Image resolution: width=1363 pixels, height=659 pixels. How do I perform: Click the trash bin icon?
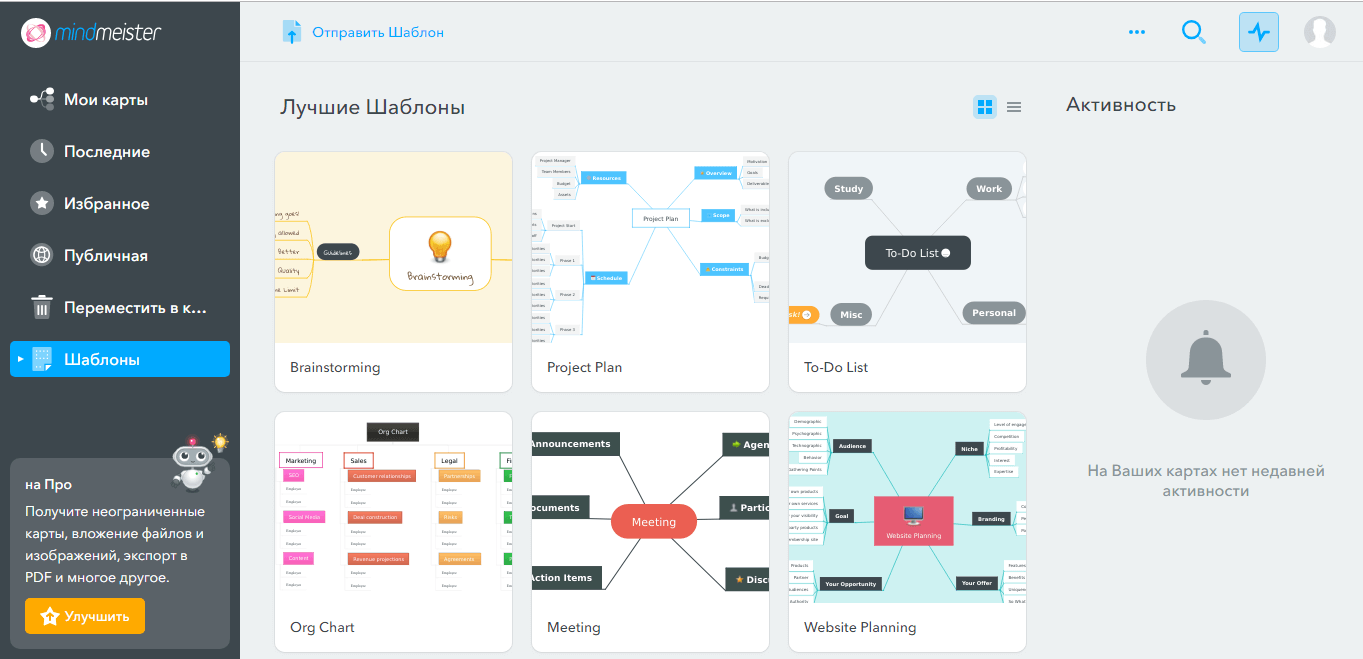(42, 307)
